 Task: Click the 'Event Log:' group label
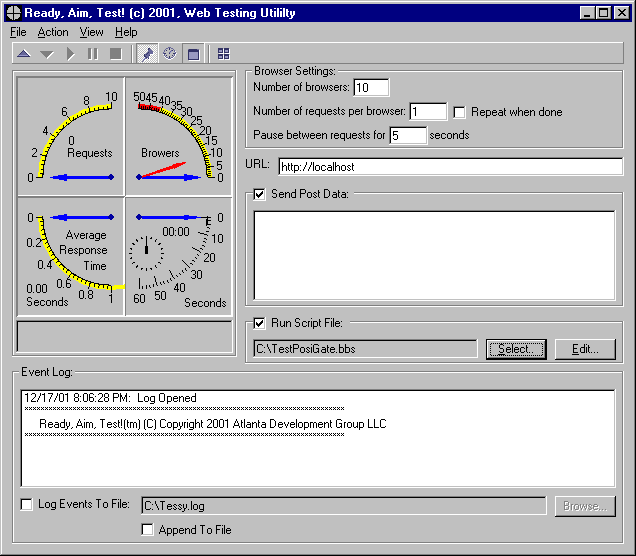(x=47, y=372)
